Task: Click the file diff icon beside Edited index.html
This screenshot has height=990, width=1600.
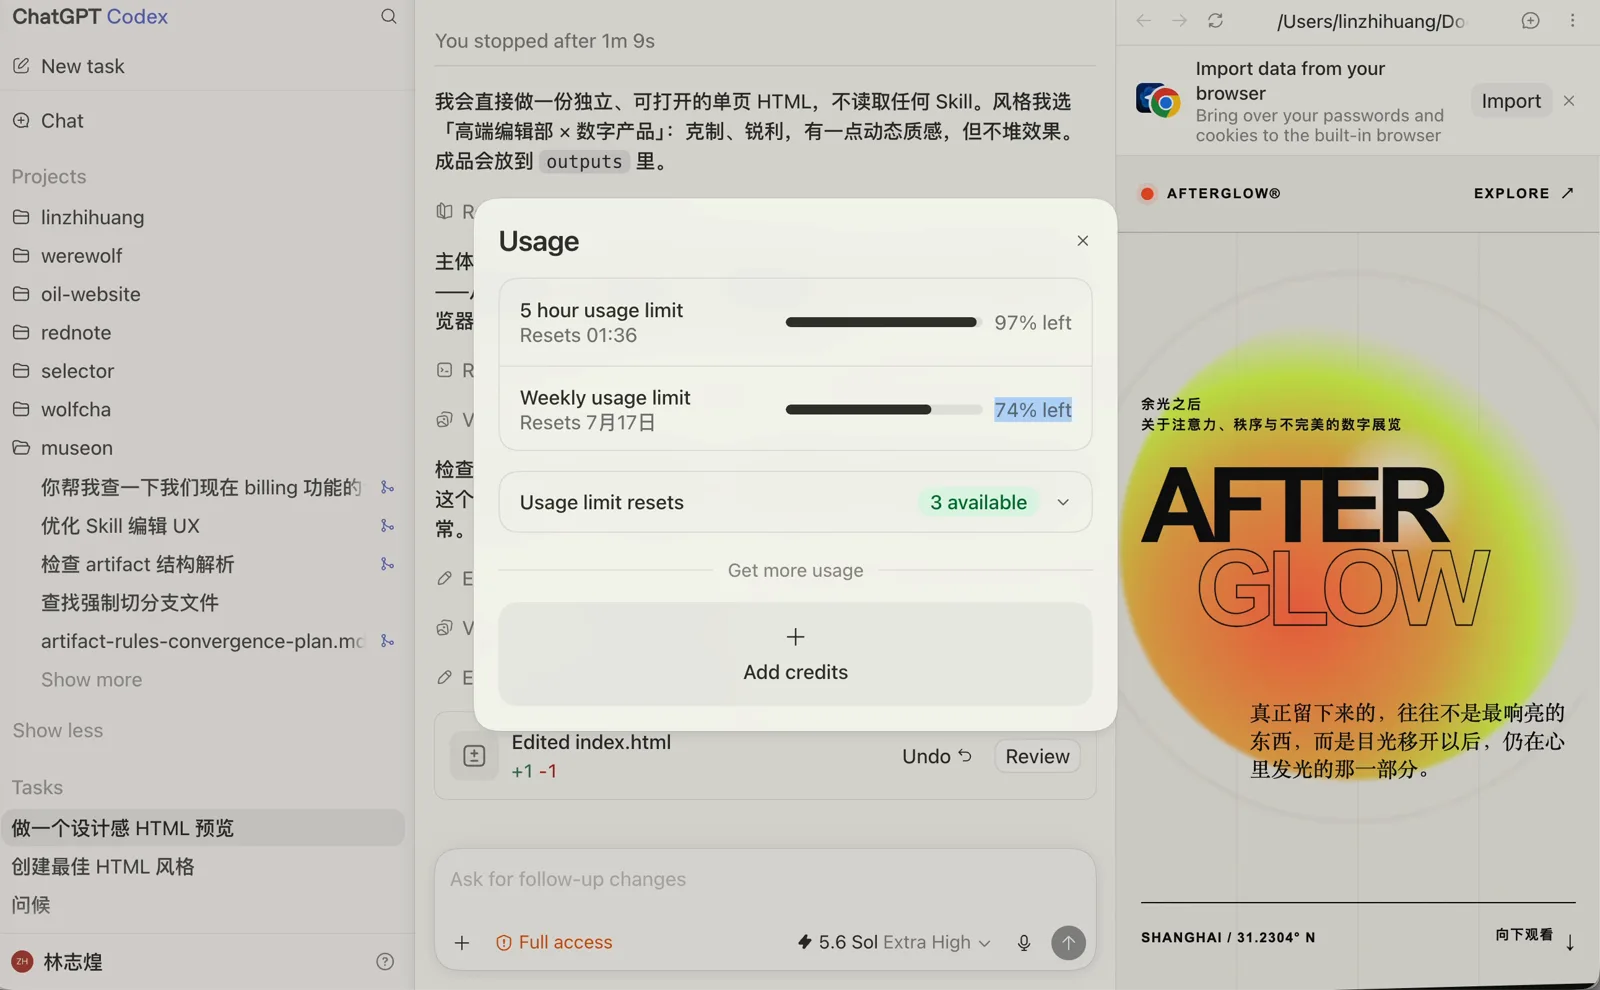Action: [x=474, y=757]
